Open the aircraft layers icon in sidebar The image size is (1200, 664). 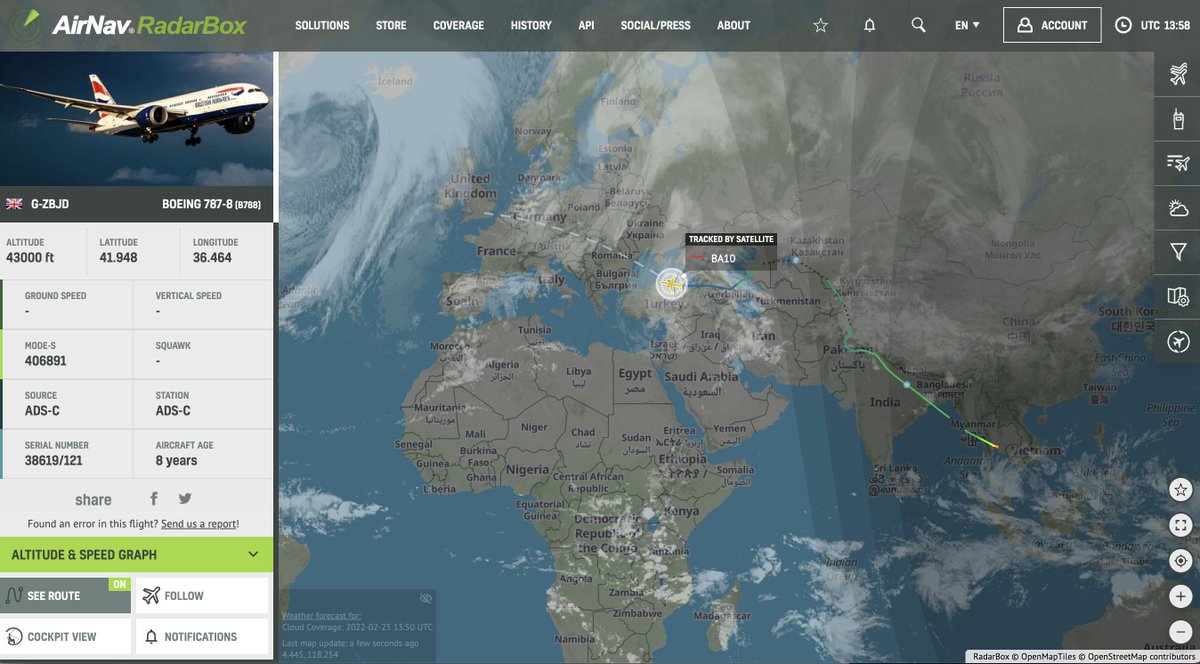click(x=1178, y=72)
